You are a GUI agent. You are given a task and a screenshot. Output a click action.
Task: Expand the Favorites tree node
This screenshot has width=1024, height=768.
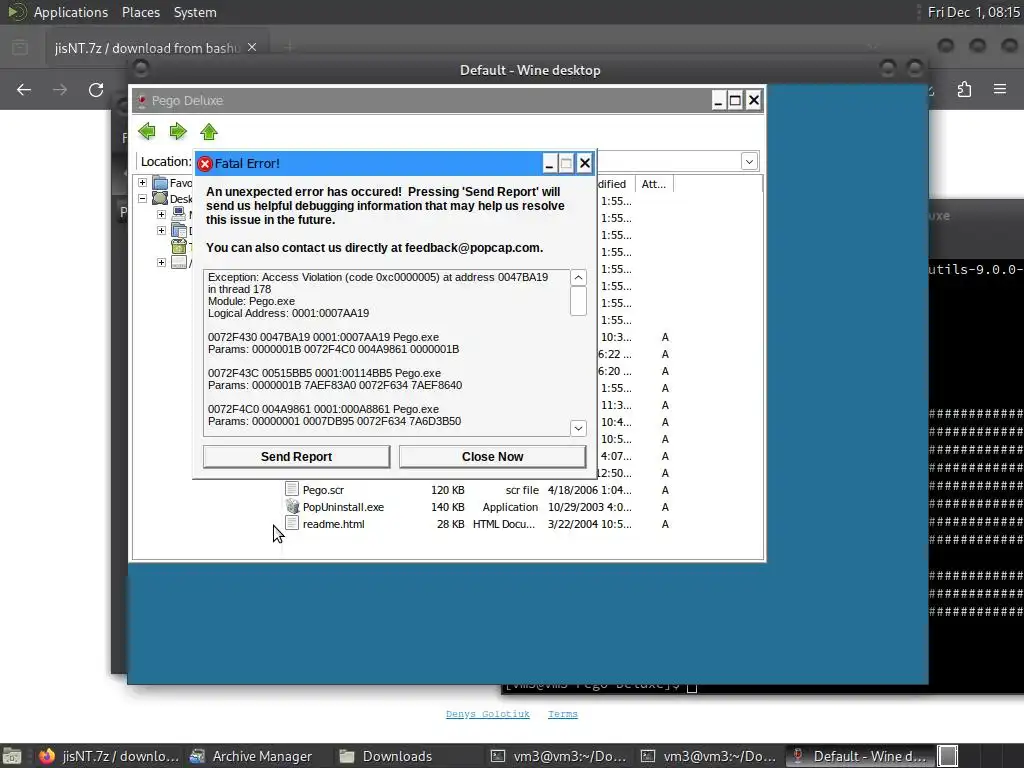[x=142, y=183]
